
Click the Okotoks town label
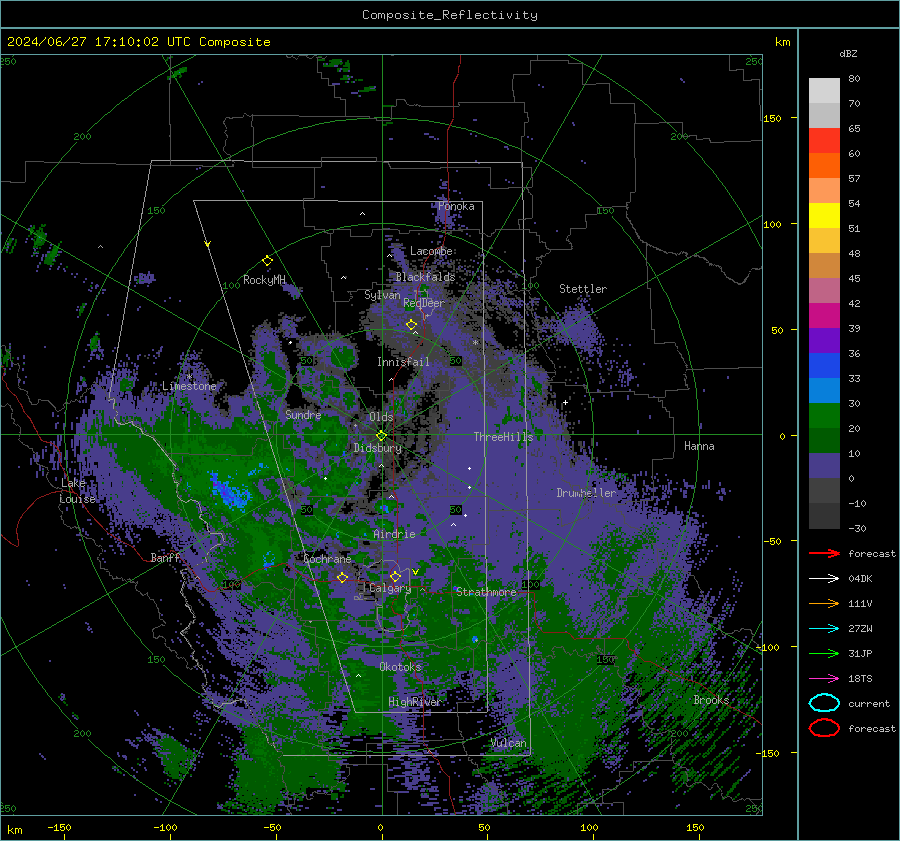click(x=400, y=667)
